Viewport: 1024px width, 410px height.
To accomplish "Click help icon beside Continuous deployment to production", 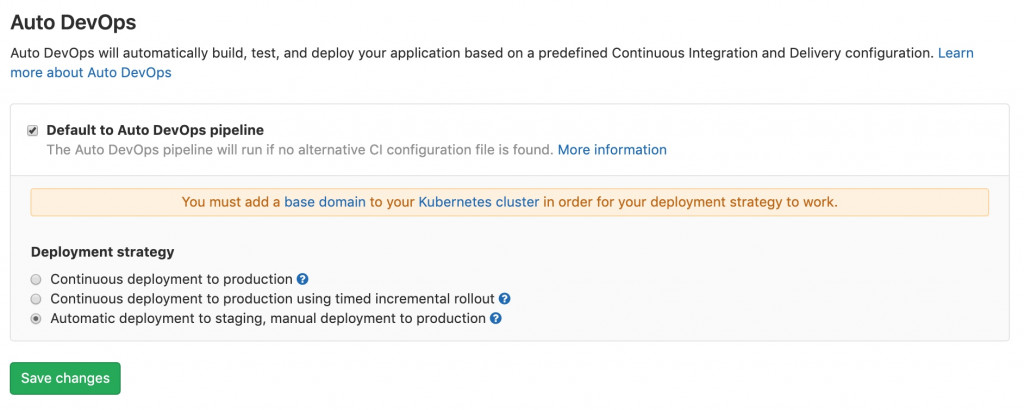I will point(302,279).
